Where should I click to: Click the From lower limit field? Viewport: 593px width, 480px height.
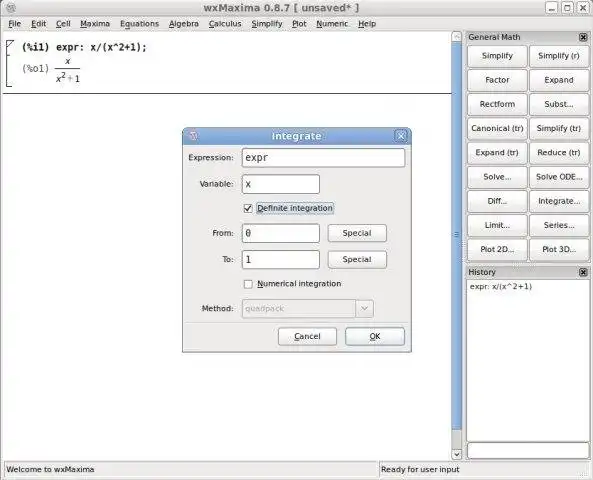coord(281,233)
